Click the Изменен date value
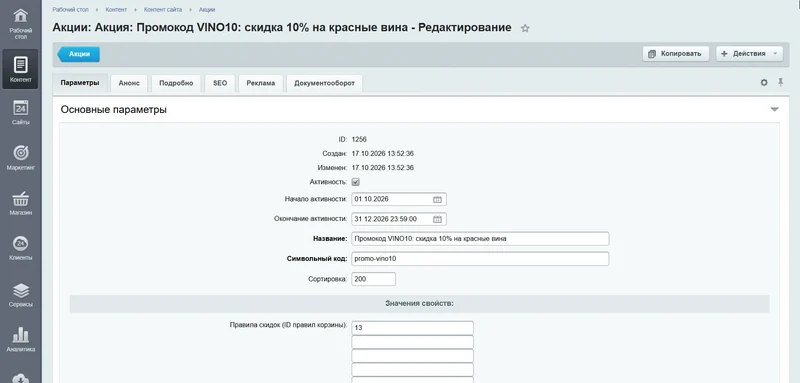Screen dimensions: 800x383 383,168
